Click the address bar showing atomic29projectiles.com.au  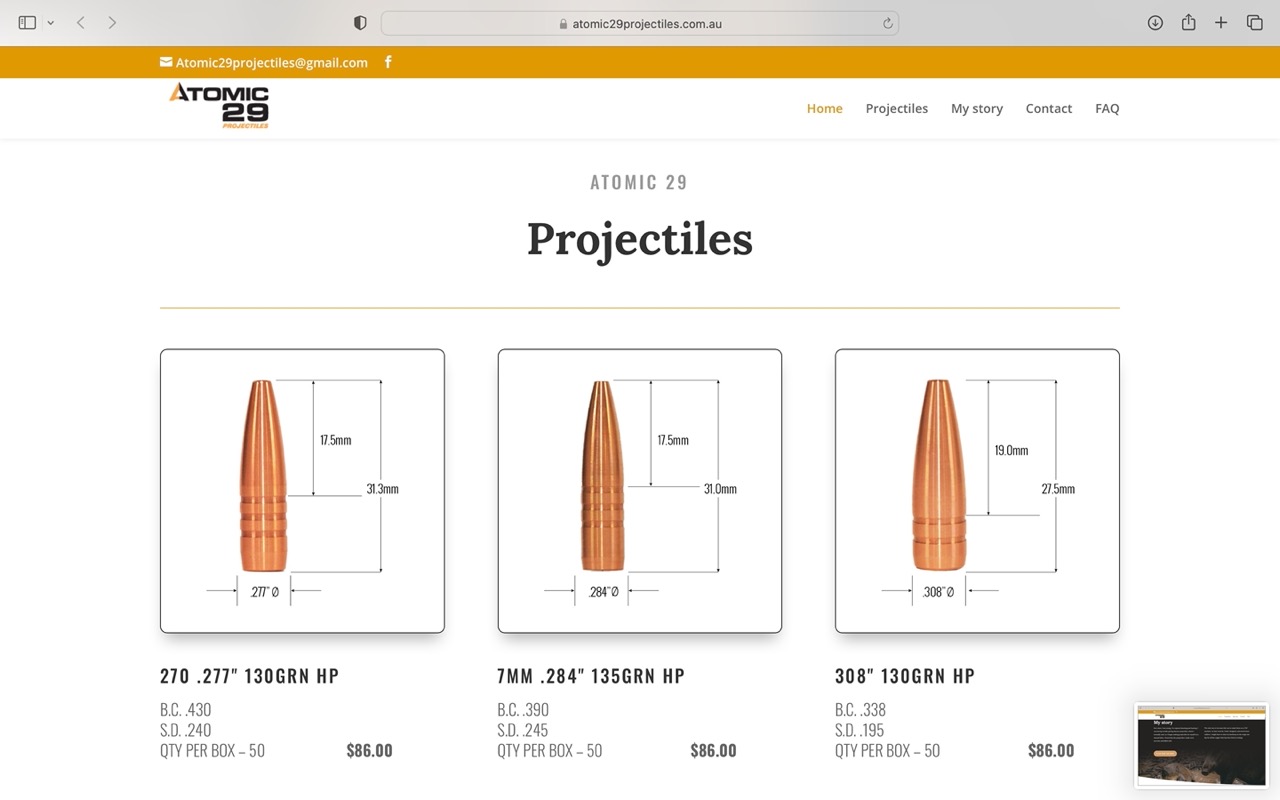coord(640,23)
